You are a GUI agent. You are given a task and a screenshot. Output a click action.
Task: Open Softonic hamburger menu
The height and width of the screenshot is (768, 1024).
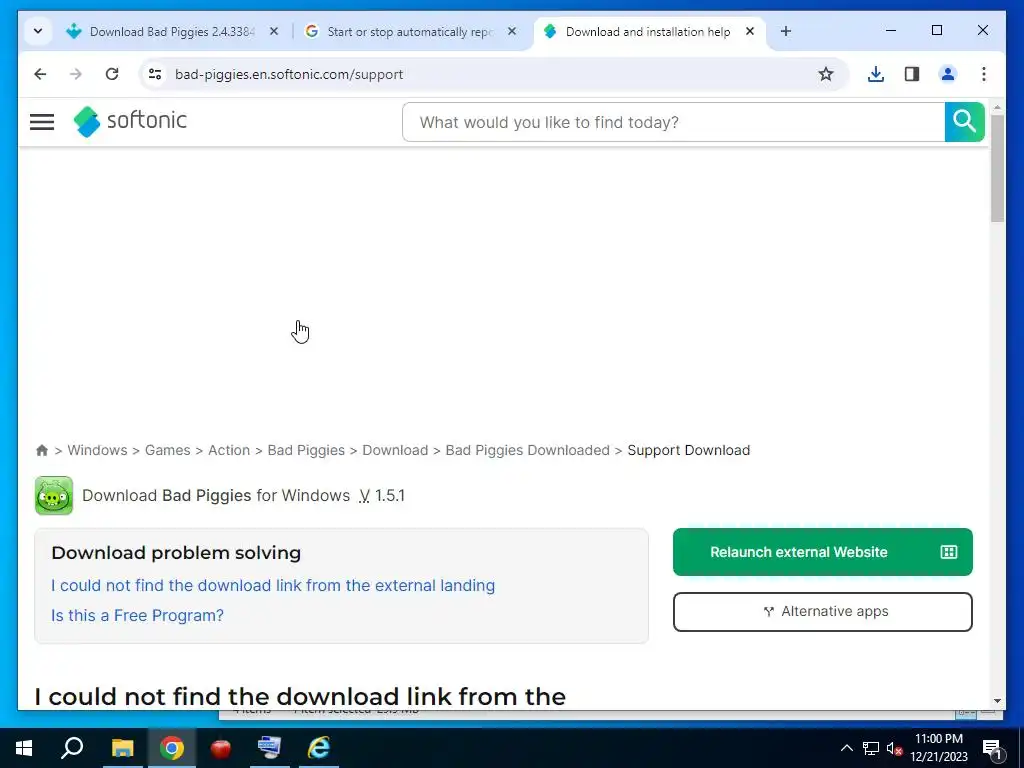click(42, 122)
